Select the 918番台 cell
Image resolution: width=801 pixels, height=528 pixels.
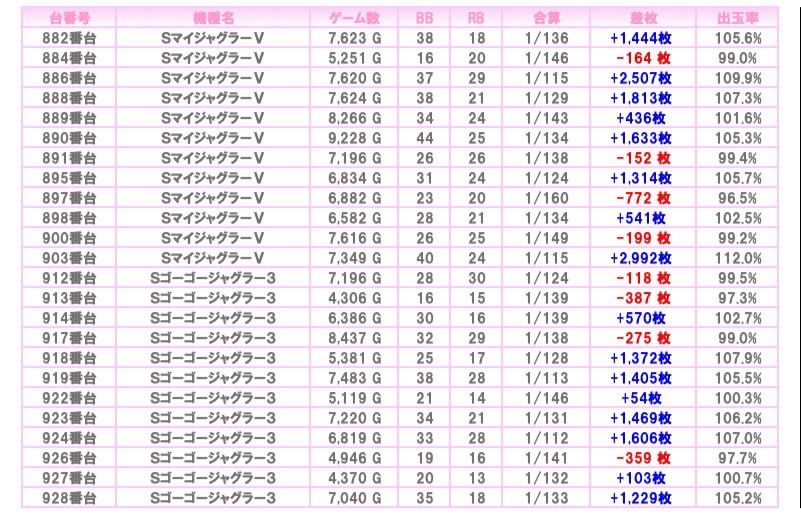click(69, 358)
